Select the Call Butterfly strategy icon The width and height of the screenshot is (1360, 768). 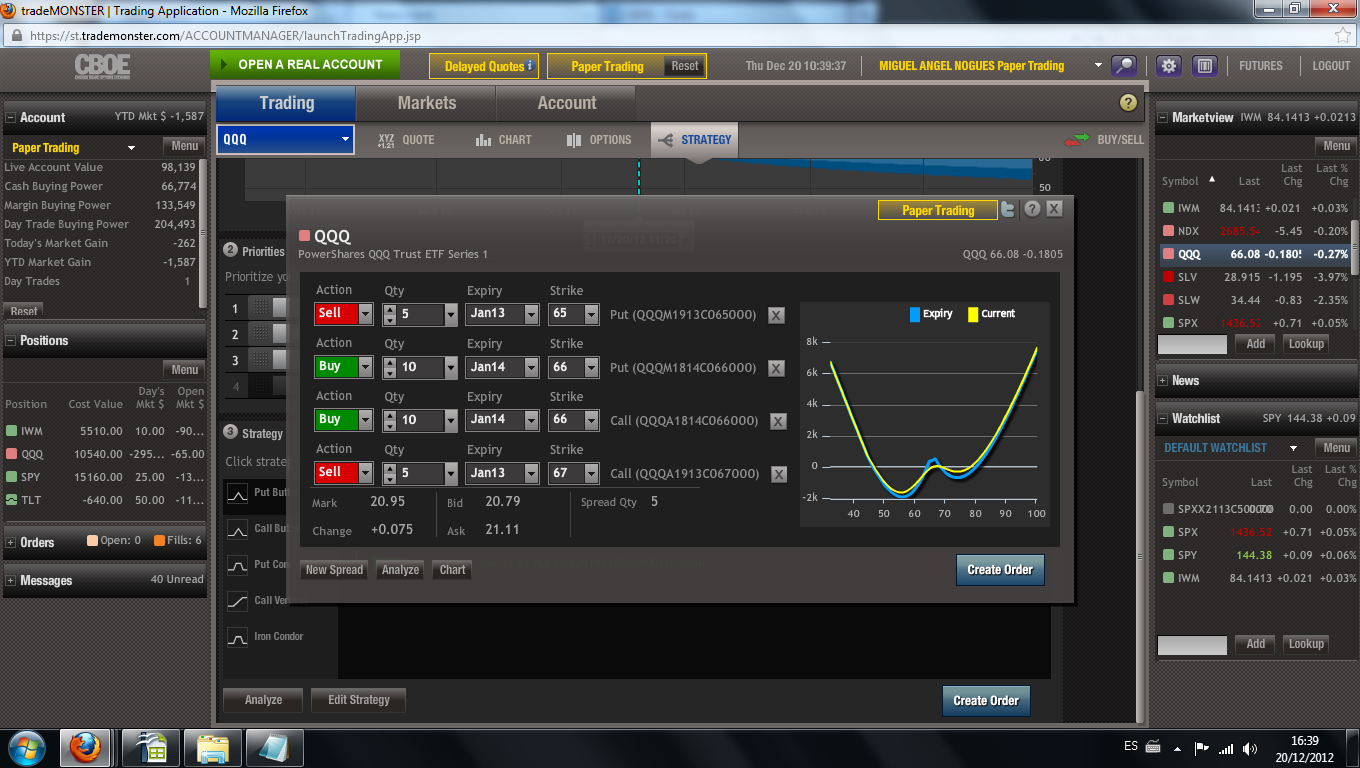238,530
